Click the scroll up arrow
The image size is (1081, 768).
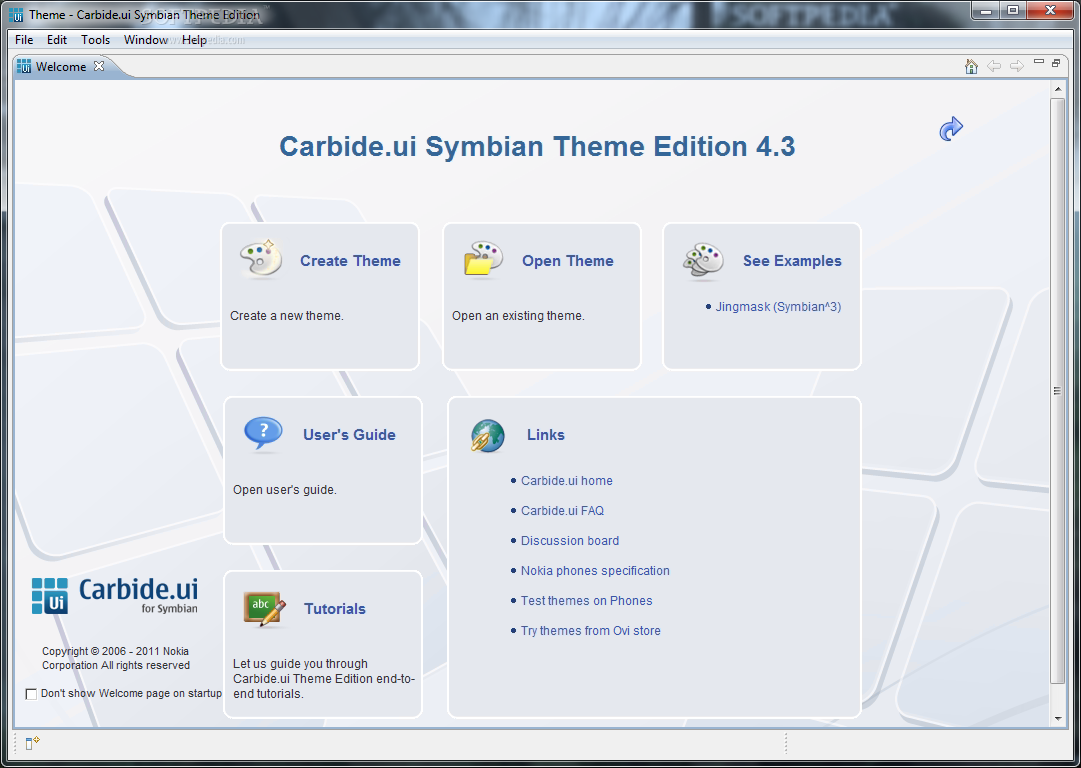1058,88
